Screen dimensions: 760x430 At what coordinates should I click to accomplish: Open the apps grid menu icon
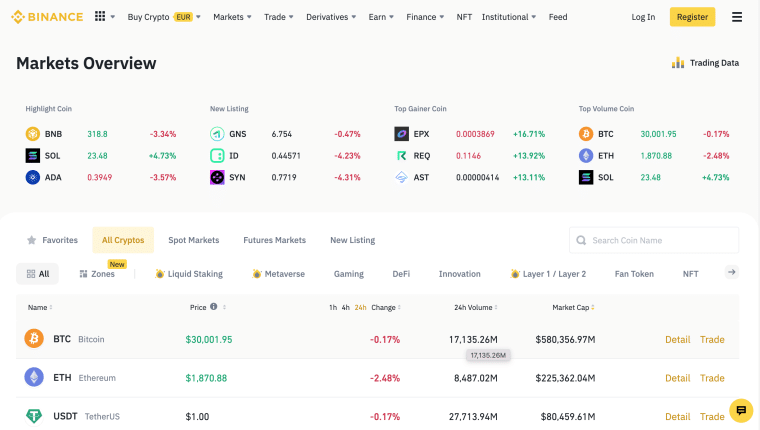tap(100, 17)
